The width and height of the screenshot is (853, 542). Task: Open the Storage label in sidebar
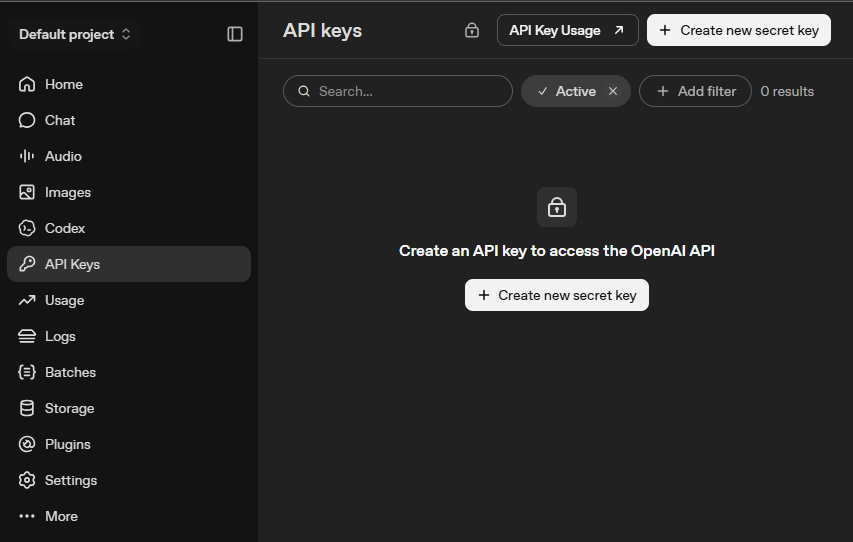click(x=70, y=408)
